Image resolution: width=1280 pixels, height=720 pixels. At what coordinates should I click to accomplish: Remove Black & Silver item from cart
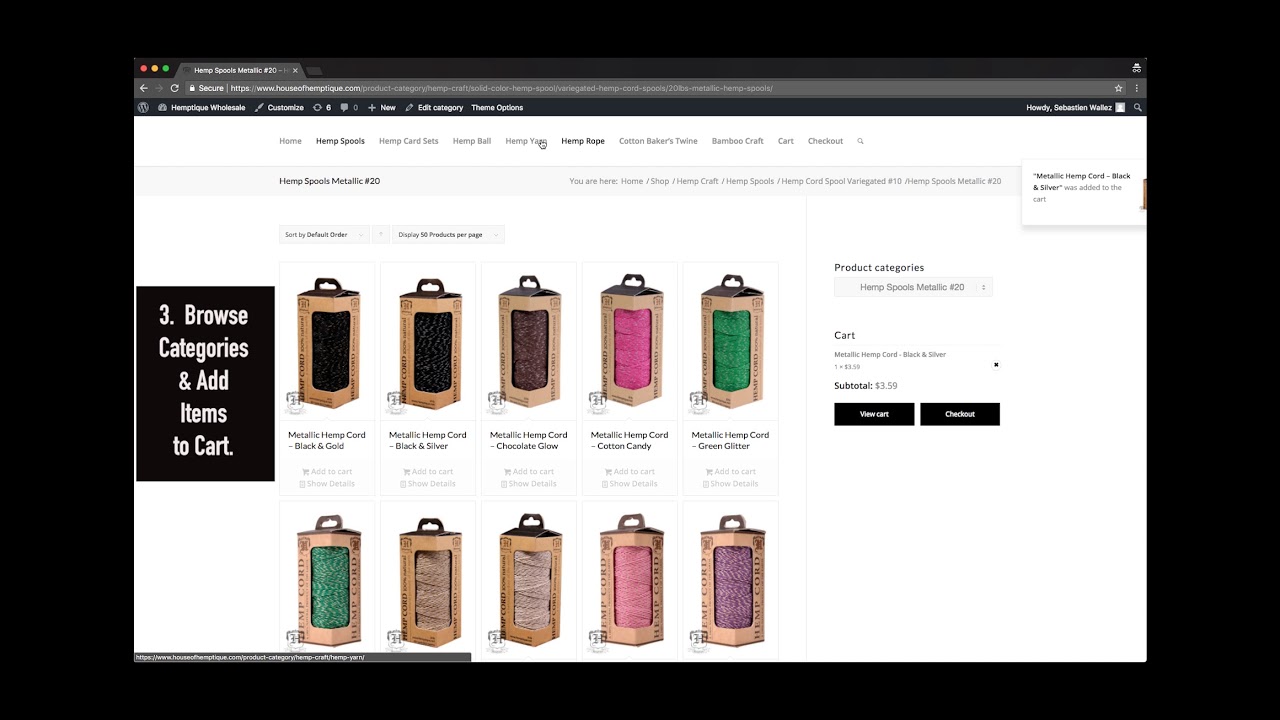[x=996, y=365]
